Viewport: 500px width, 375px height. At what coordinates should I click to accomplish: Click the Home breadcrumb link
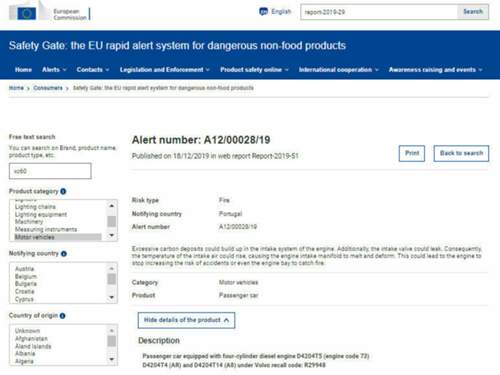(16, 88)
